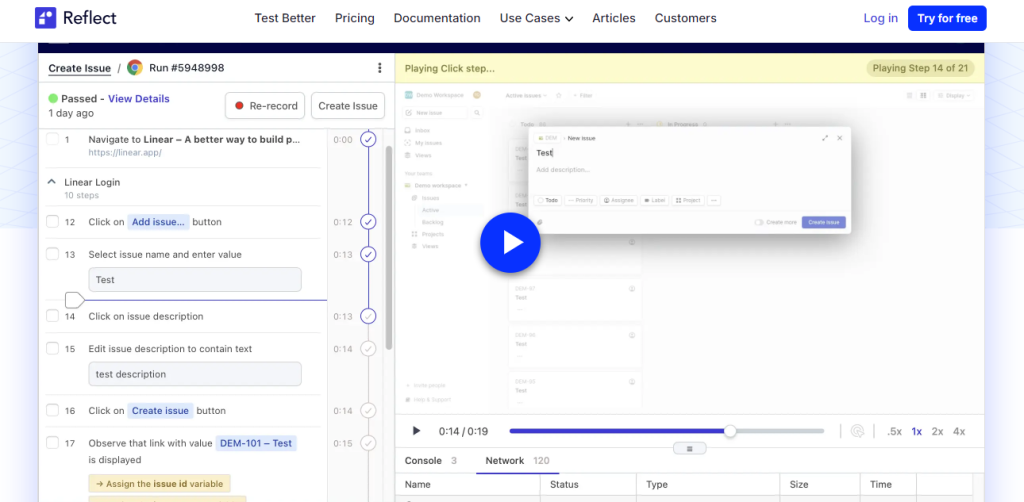The width and height of the screenshot is (1024, 502).
Task: Click the Chrome browser icon by Run #5948998
Action: [135, 68]
